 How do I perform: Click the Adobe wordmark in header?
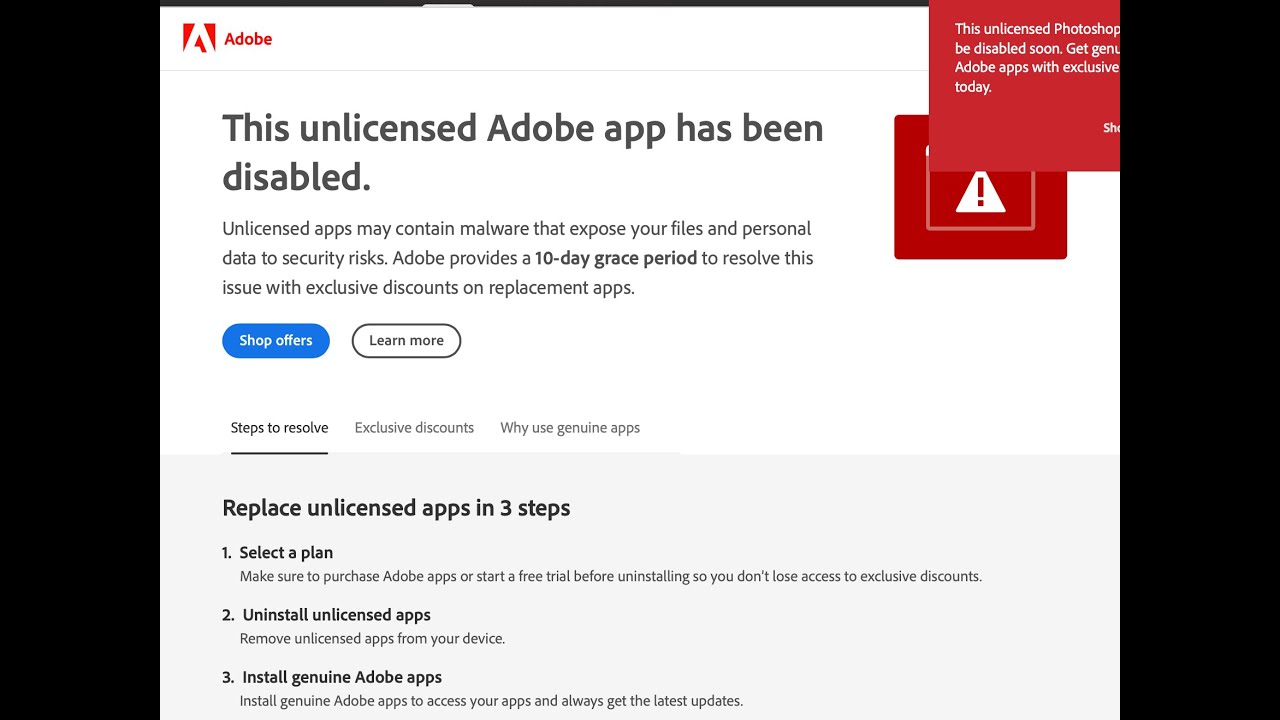tap(248, 39)
